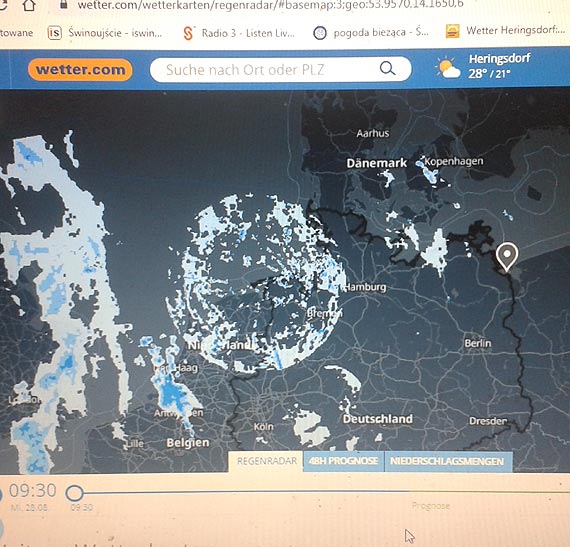Click the search magnifier icon

pyautogui.click(x=388, y=68)
